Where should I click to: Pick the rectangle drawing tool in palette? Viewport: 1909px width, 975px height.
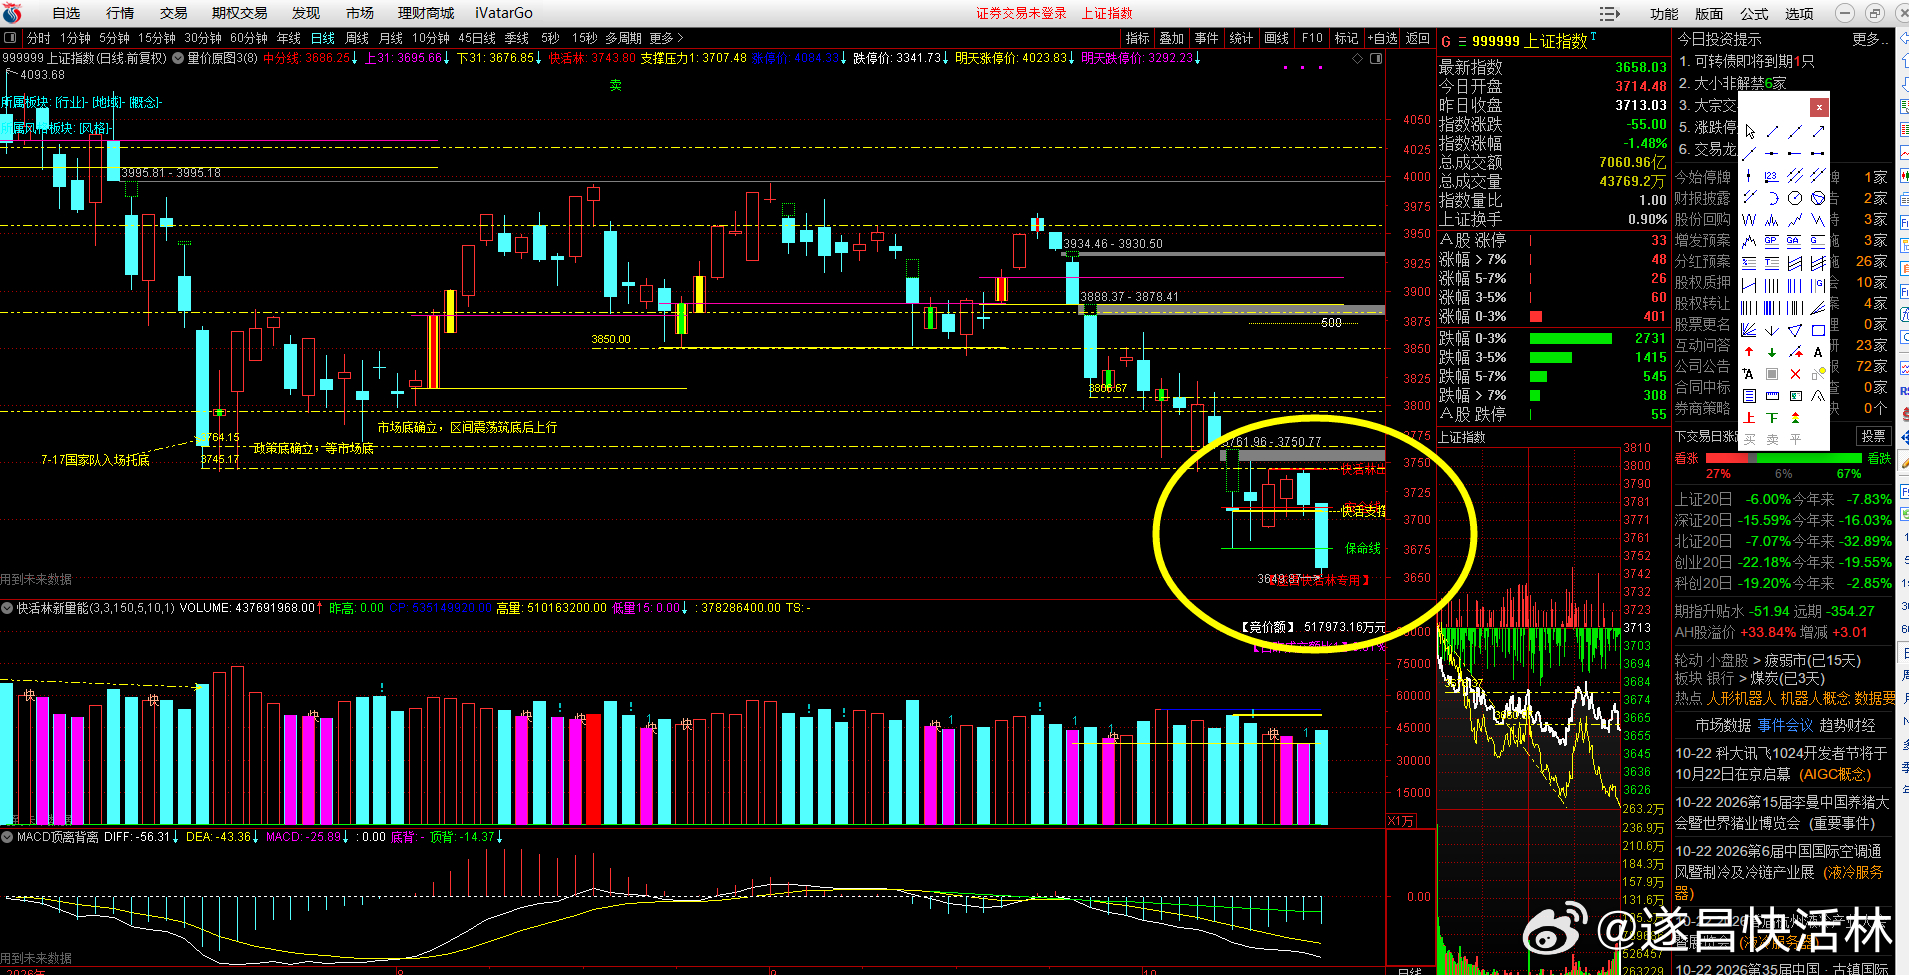(1818, 330)
